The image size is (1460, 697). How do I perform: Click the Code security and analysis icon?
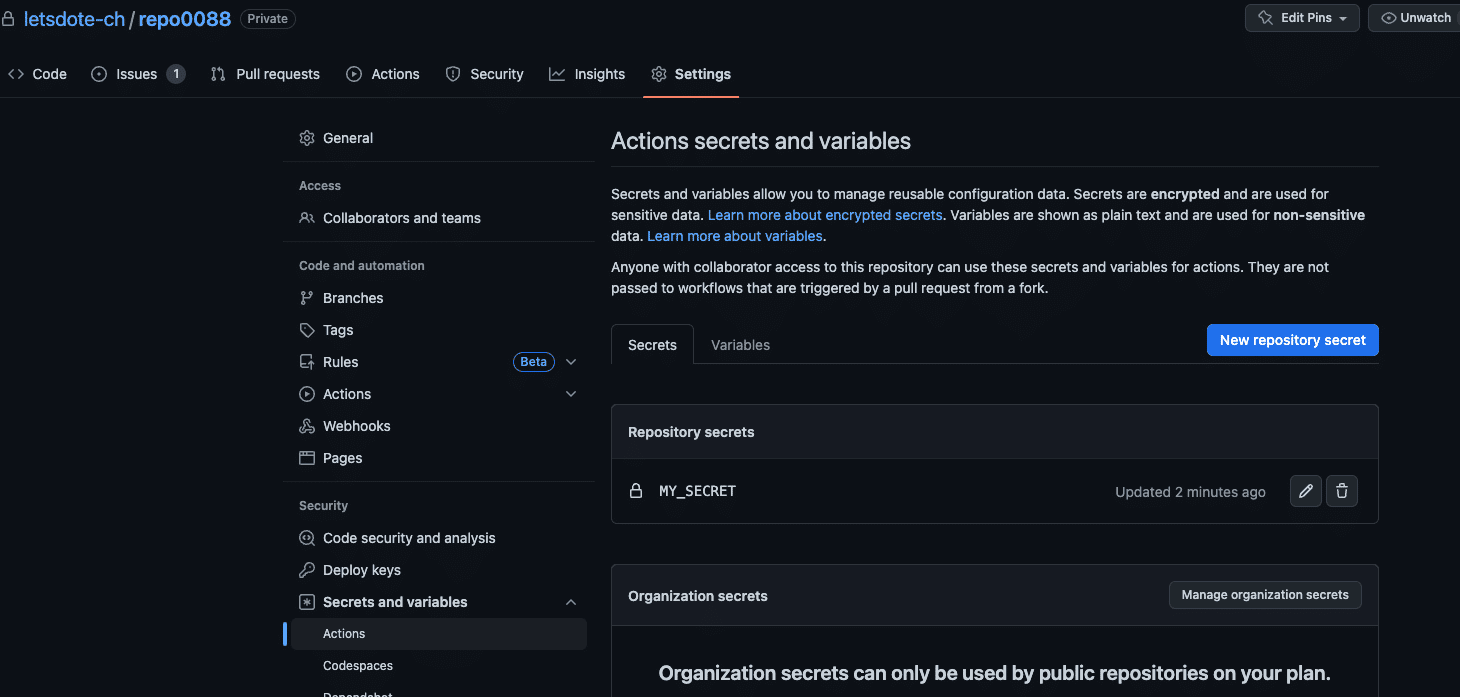click(x=307, y=538)
